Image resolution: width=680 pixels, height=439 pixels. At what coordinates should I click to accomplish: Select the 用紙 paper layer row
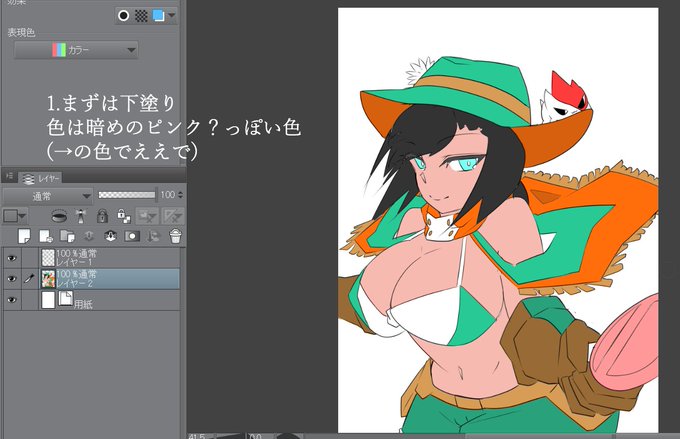(x=92, y=300)
